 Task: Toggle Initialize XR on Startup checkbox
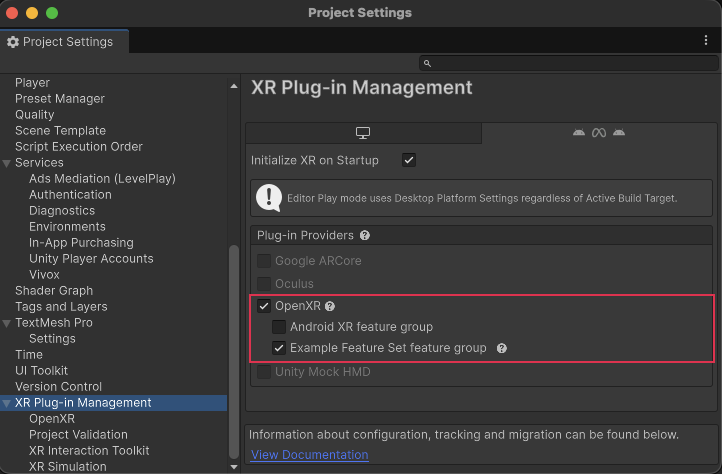(x=408, y=160)
